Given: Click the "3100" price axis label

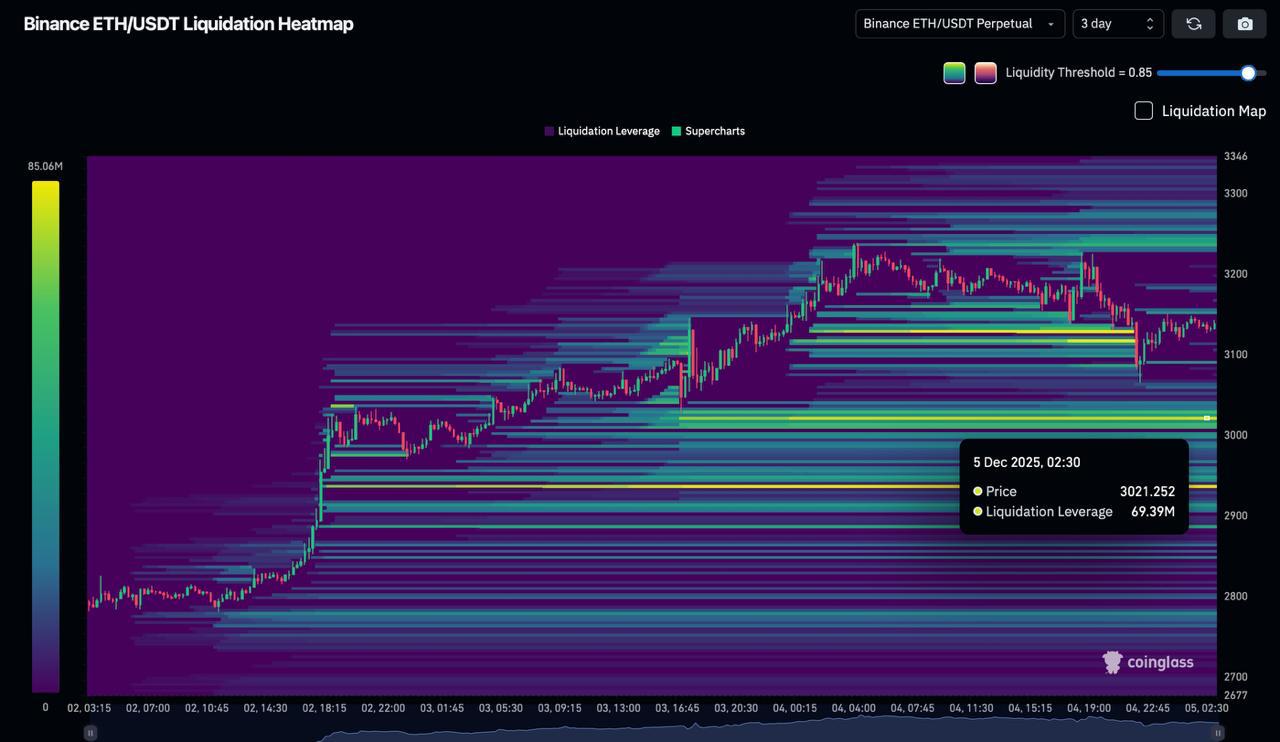Looking at the screenshot, I should [1236, 354].
